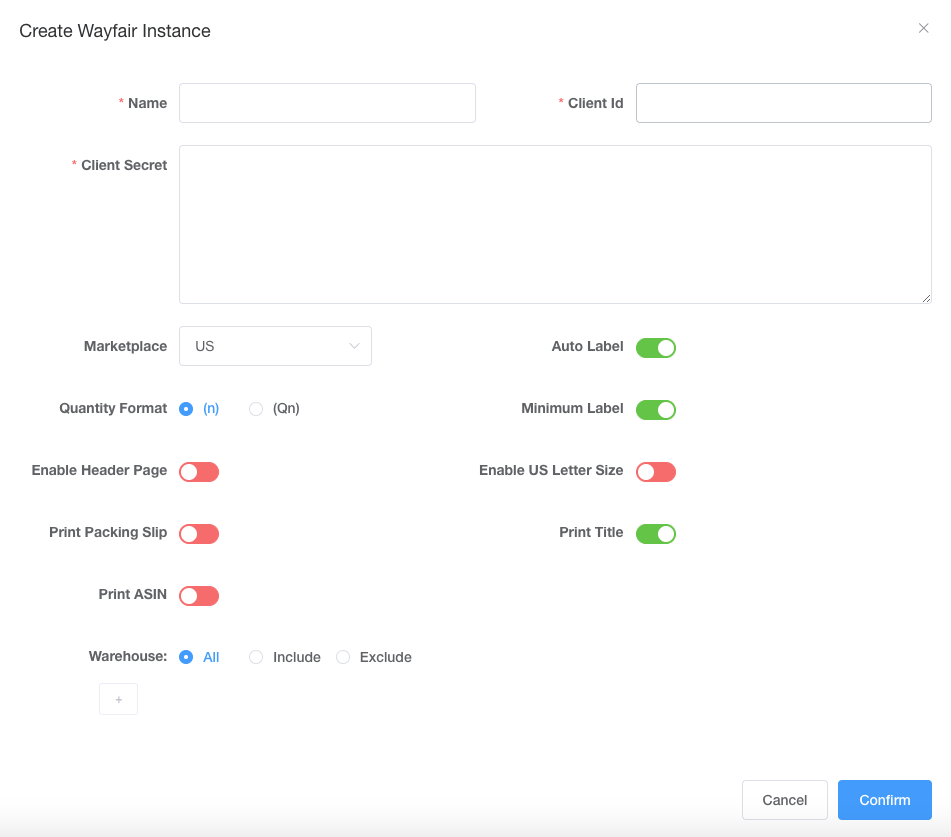Enable the Header Page toggle

coord(199,472)
